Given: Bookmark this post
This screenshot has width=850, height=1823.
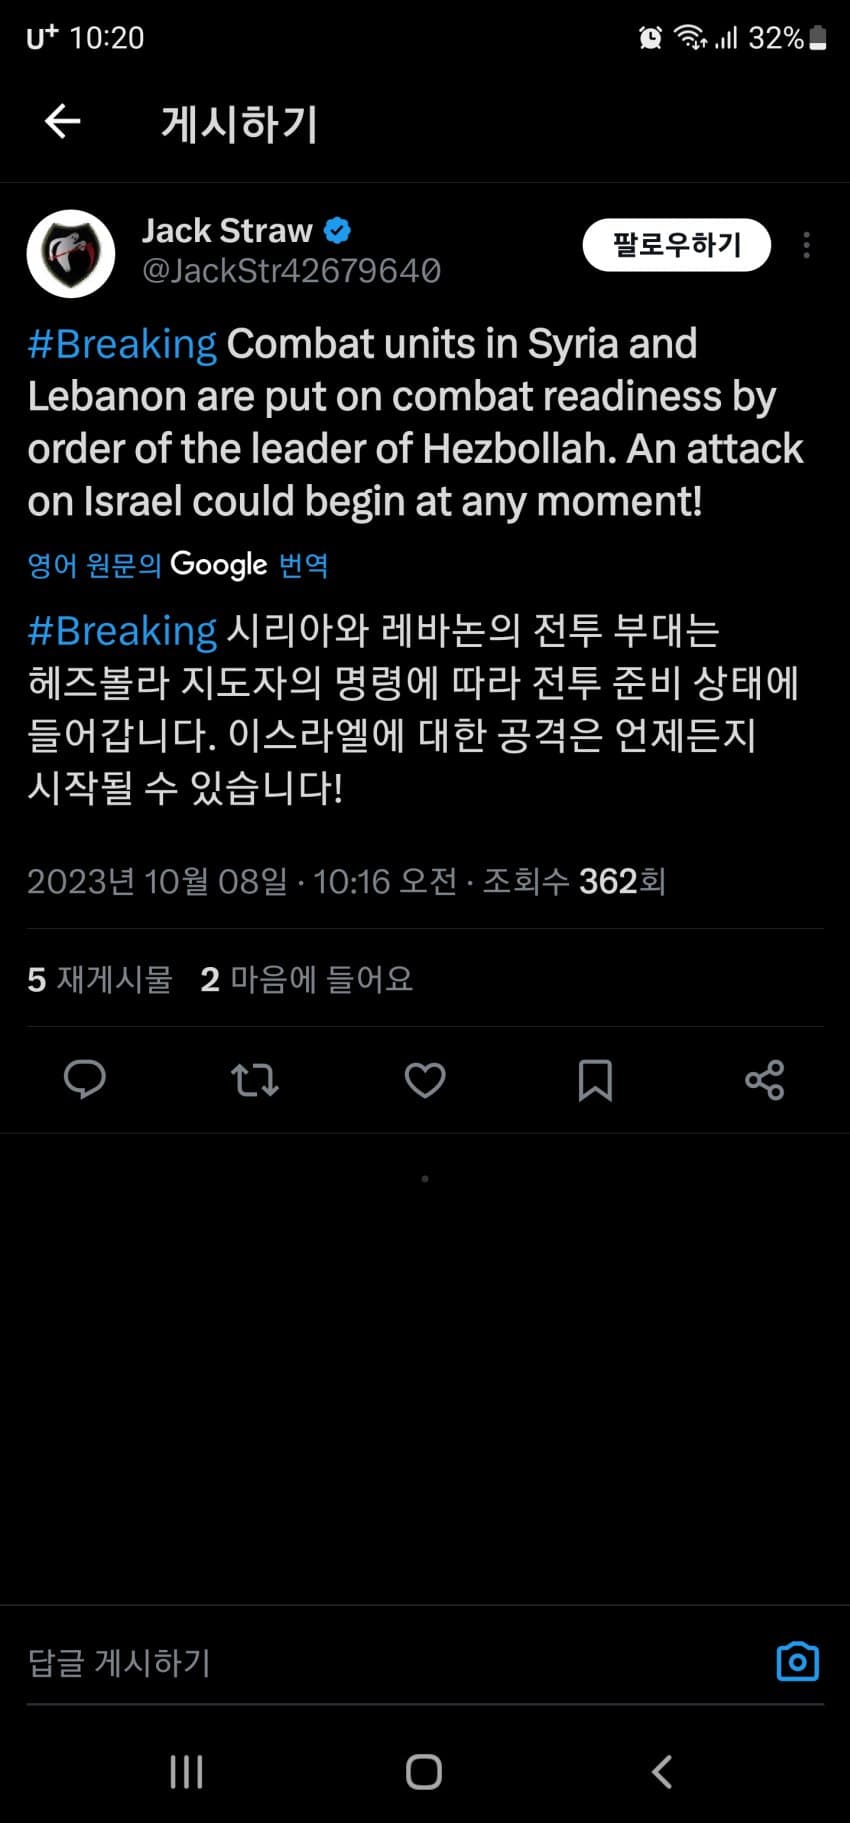Looking at the screenshot, I should (595, 1080).
